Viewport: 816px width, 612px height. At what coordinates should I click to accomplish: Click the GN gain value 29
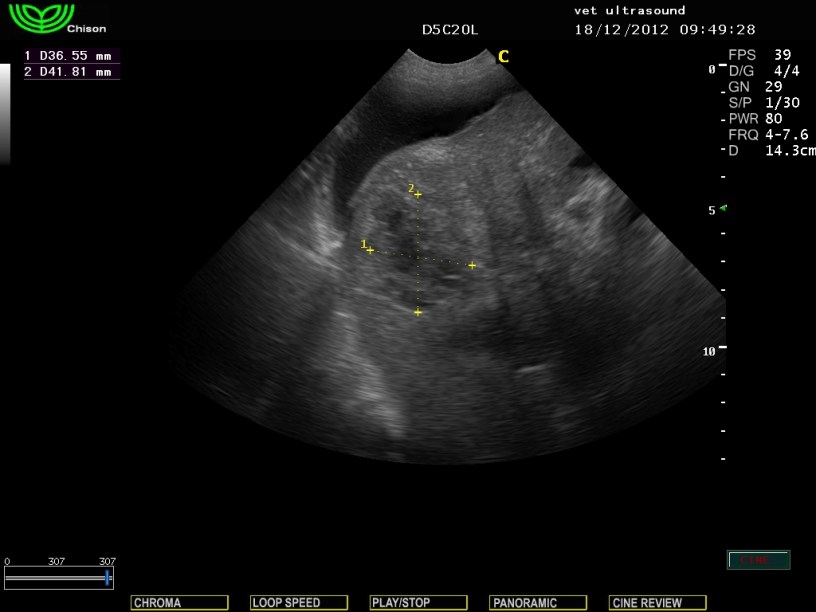774,86
